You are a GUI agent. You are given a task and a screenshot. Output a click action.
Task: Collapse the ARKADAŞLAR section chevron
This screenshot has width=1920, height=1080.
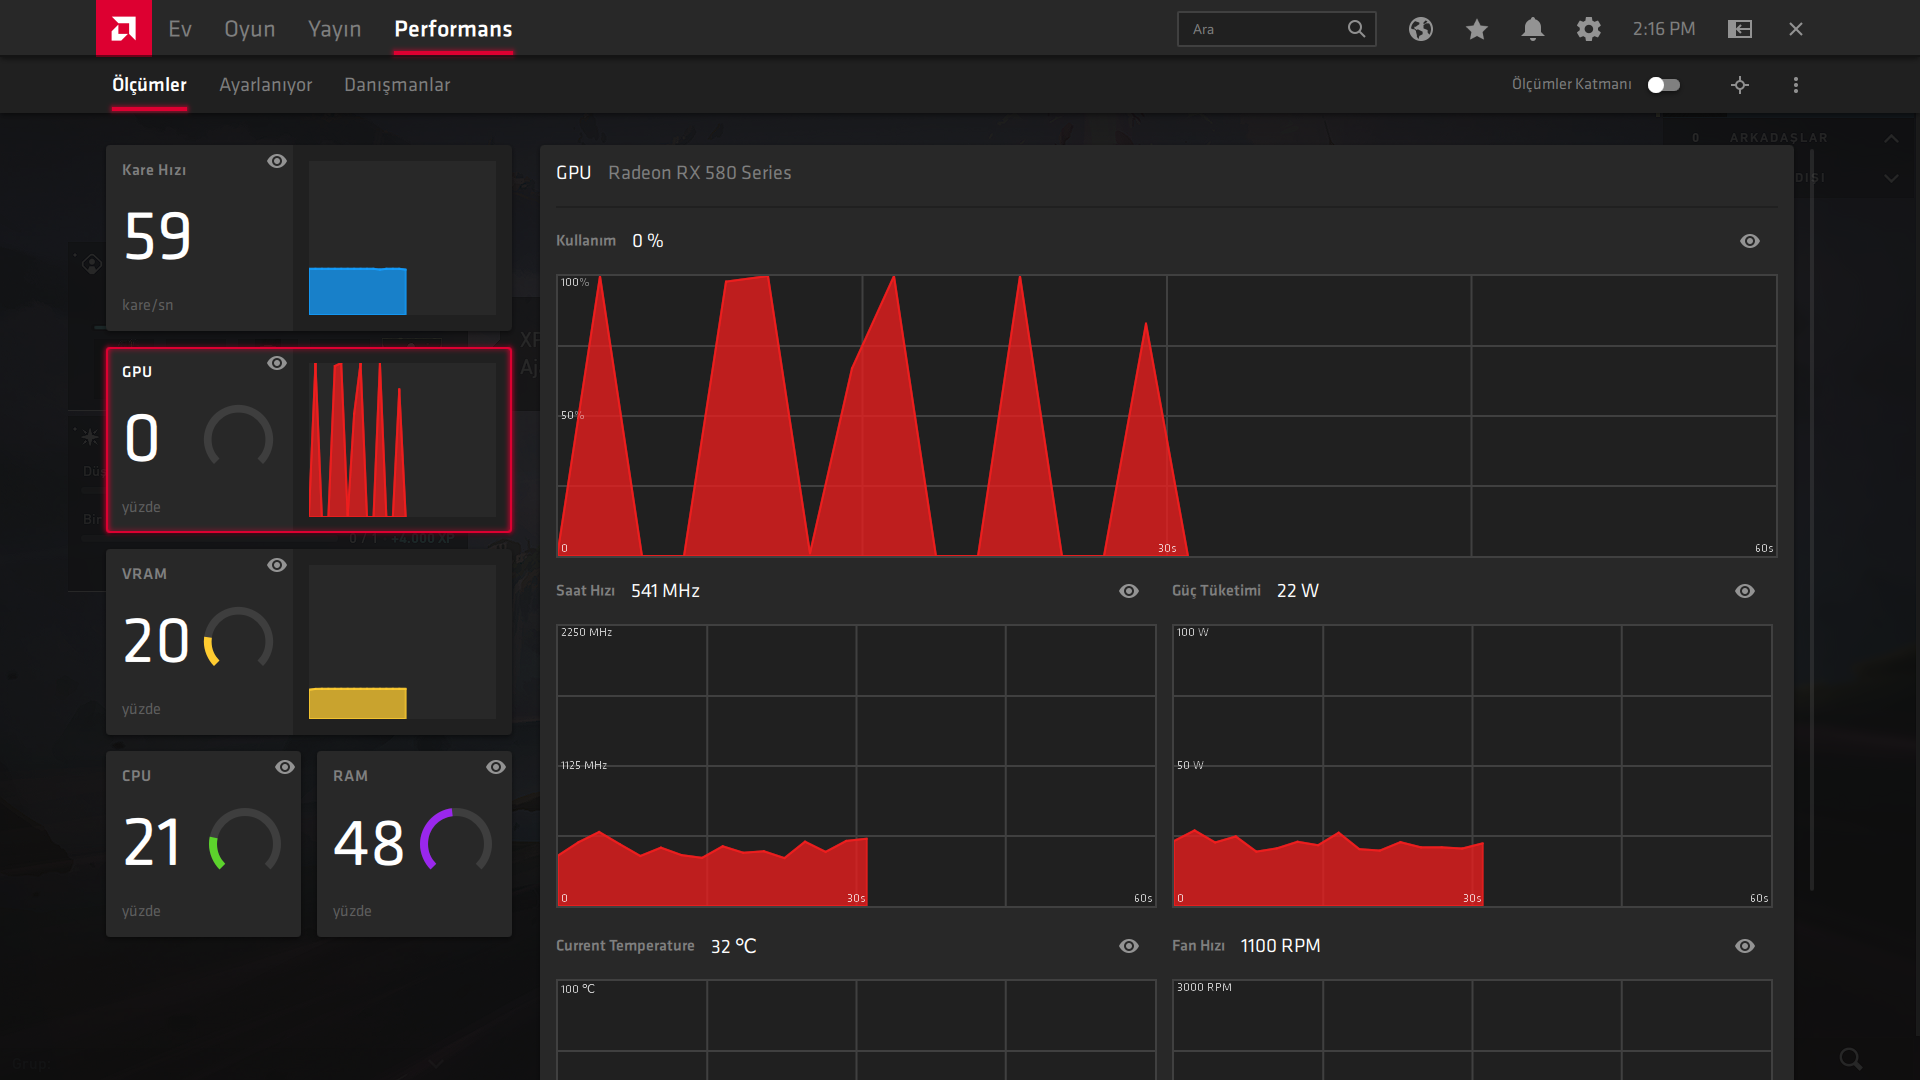point(1891,138)
